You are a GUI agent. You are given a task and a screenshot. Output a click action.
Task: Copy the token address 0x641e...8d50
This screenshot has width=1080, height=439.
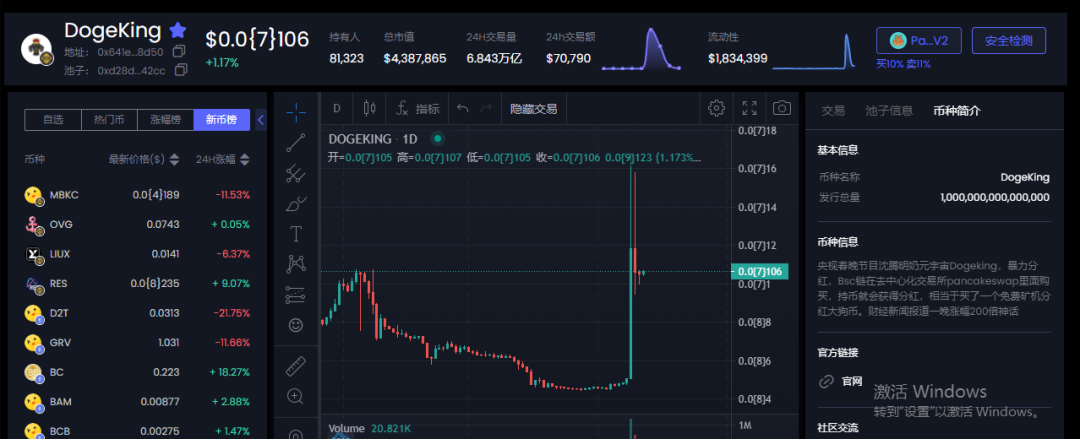(180, 51)
